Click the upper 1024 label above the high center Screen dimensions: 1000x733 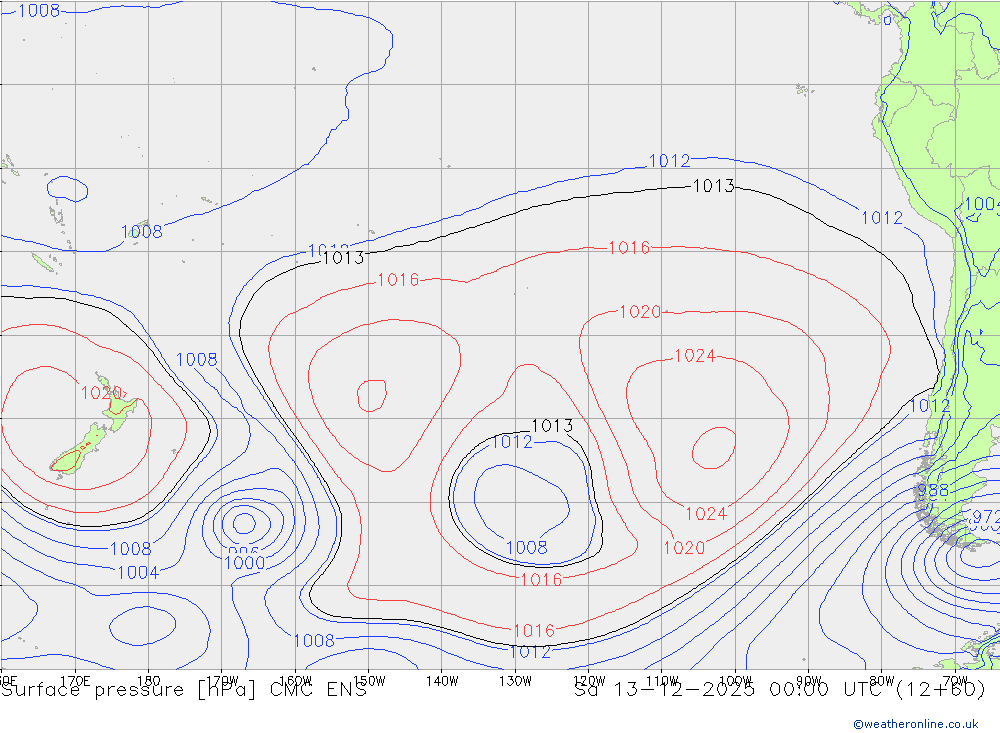pos(695,355)
